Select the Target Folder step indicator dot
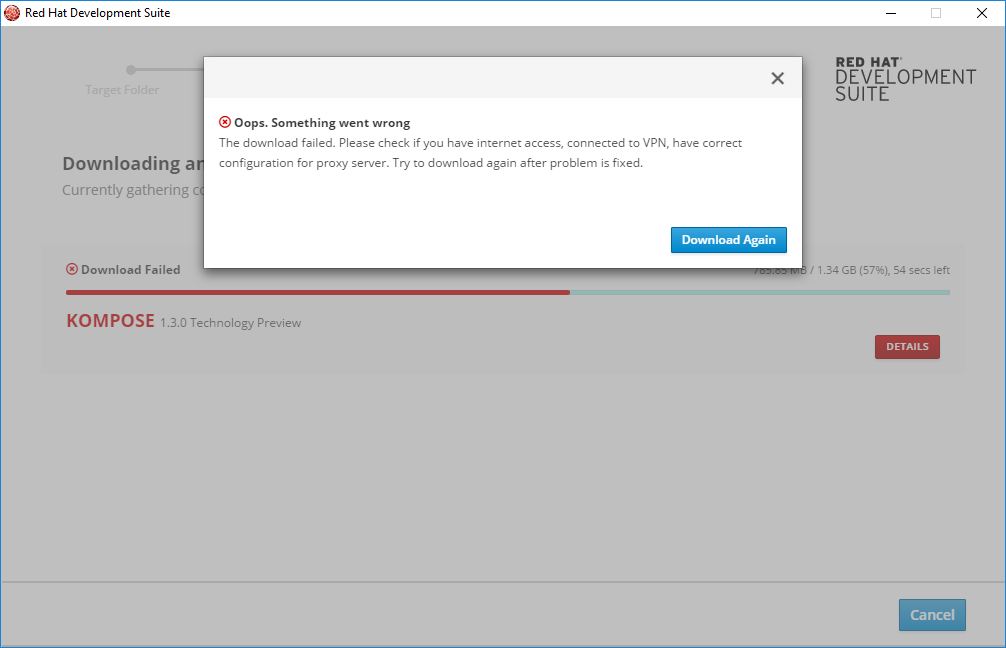 pyautogui.click(x=129, y=70)
